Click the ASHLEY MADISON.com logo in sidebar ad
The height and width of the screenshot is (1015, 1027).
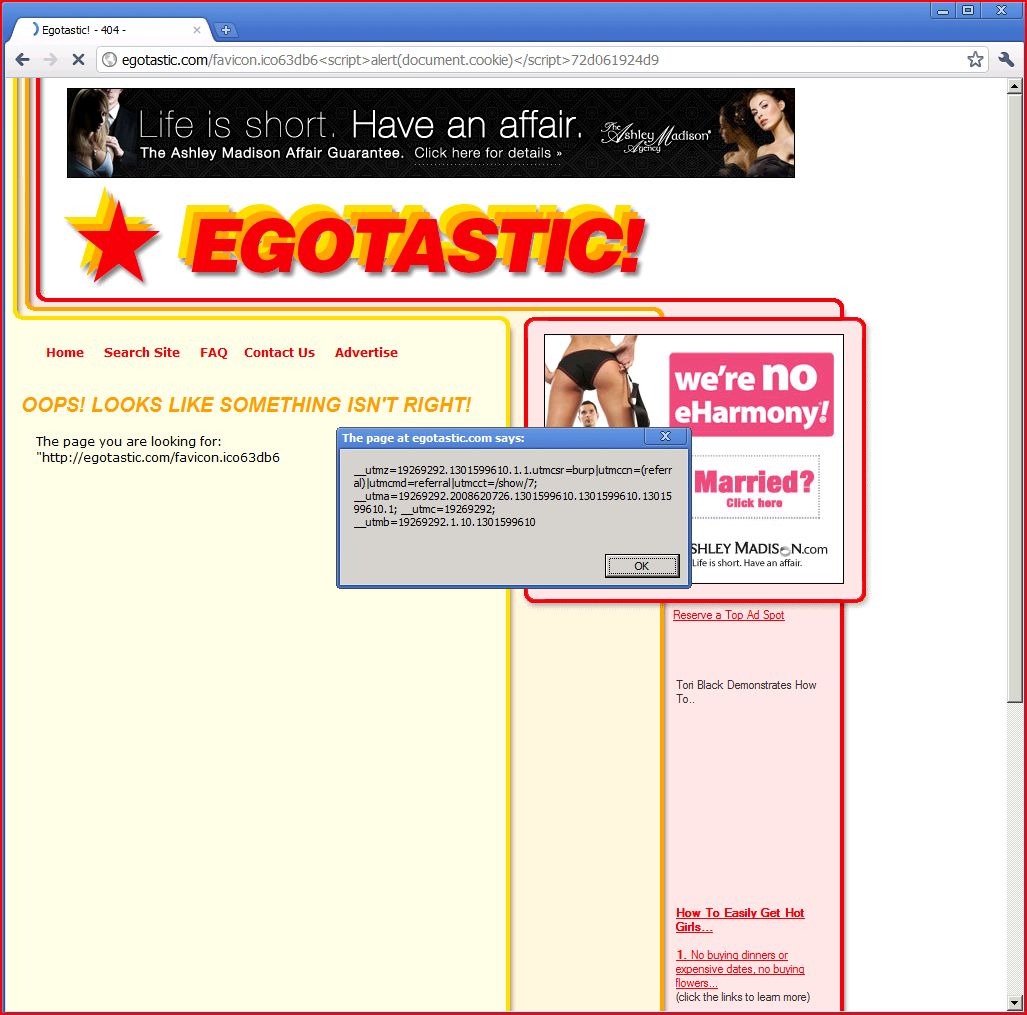(x=758, y=549)
